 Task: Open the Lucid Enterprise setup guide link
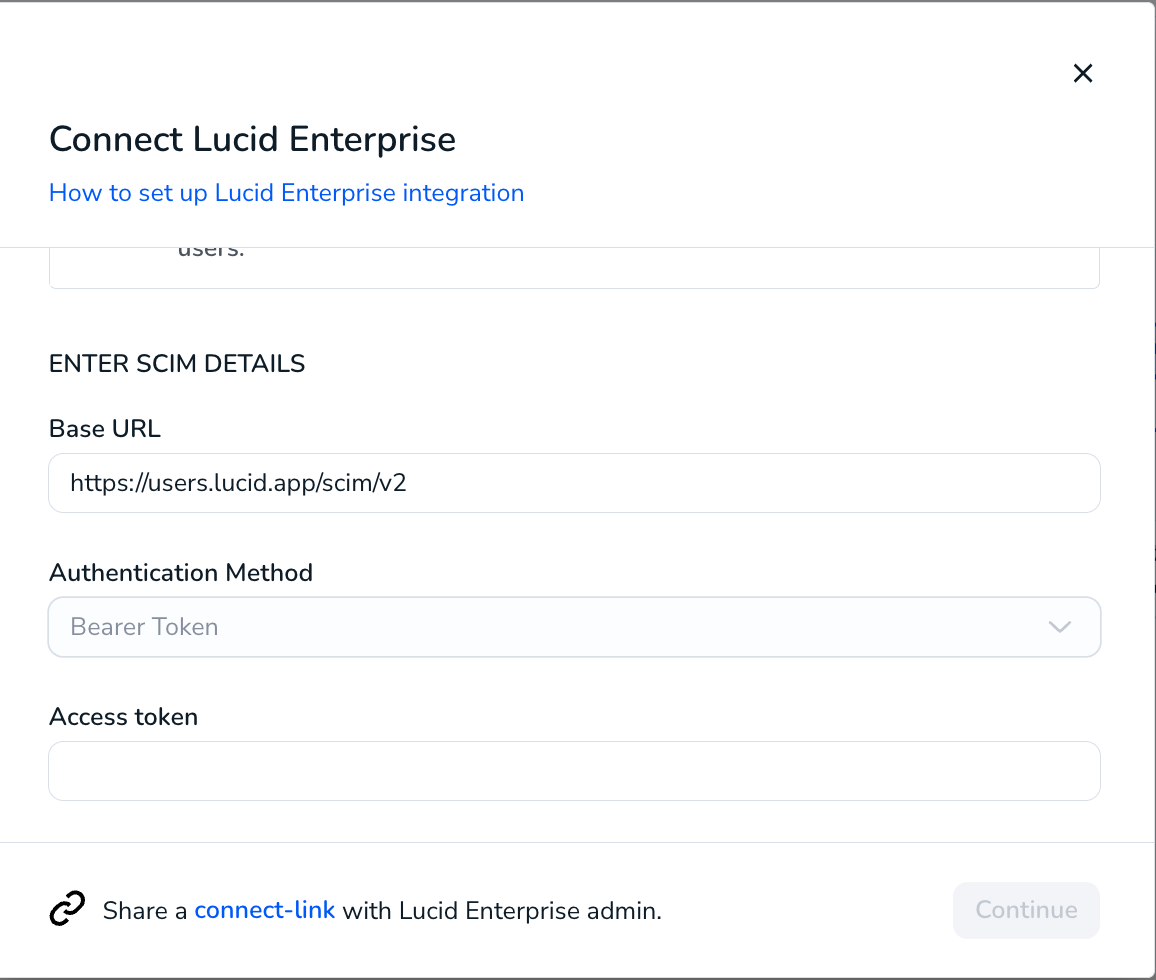click(x=286, y=193)
